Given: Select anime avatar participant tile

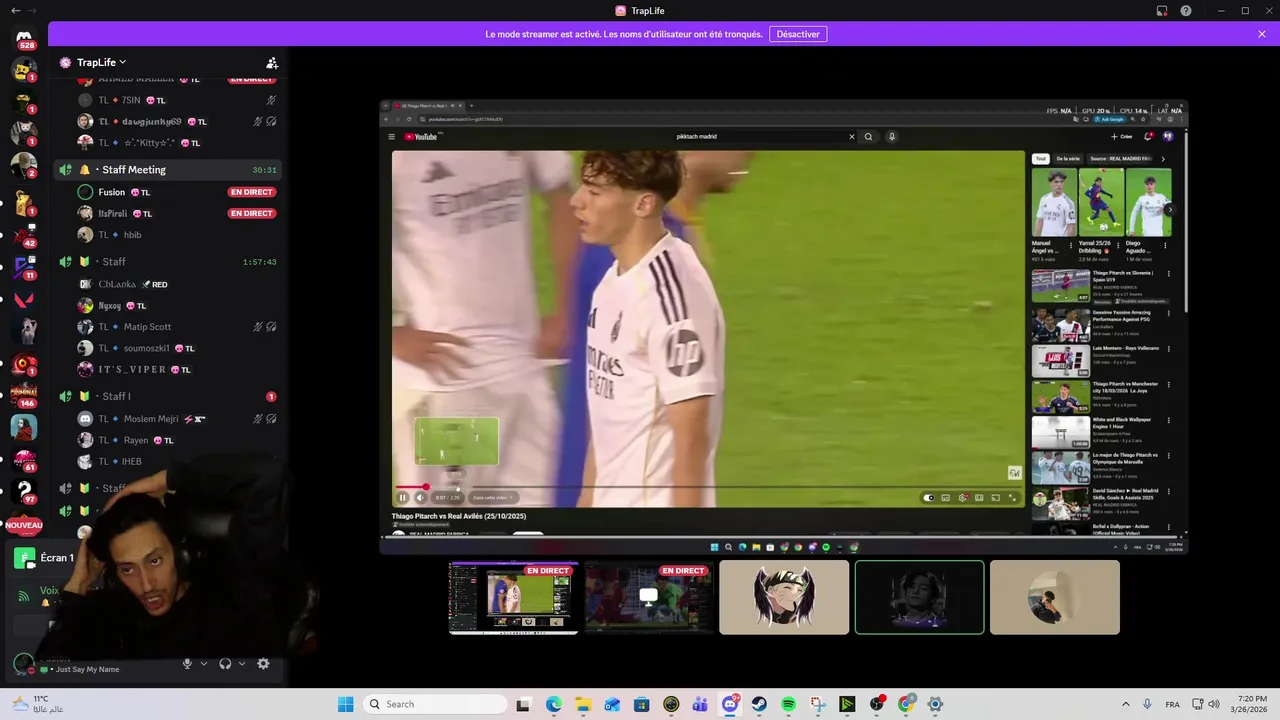Looking at the screenshot, I should 784,597.
